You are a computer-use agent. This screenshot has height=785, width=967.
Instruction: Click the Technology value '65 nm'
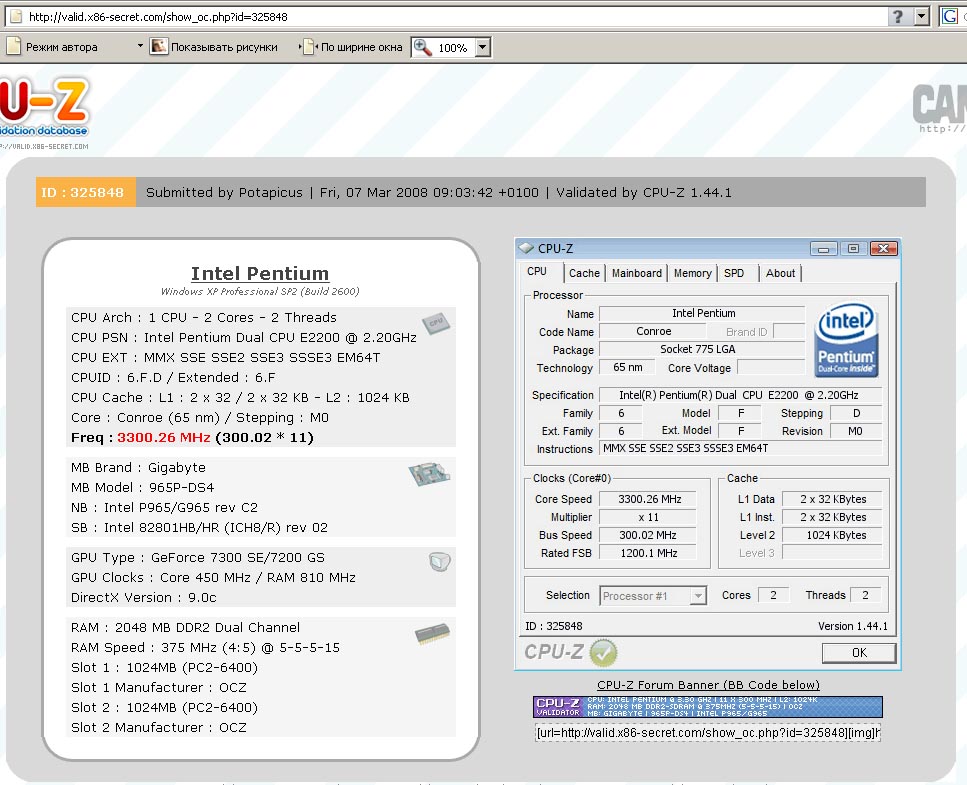pyautogui.click(x=627, y=367)
